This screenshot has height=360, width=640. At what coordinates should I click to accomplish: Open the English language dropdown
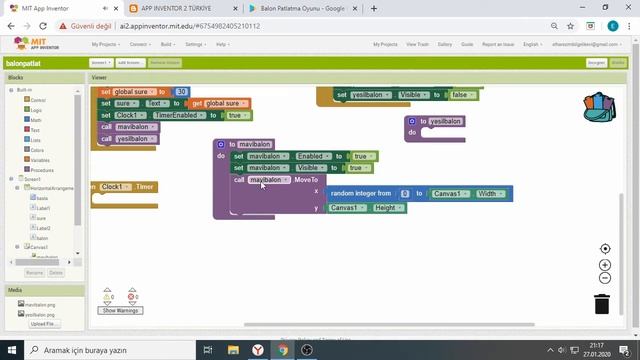533,44
